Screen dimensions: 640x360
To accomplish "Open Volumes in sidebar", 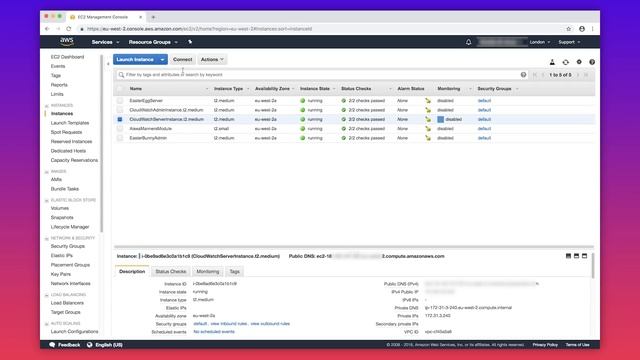I will click(60, 208).
